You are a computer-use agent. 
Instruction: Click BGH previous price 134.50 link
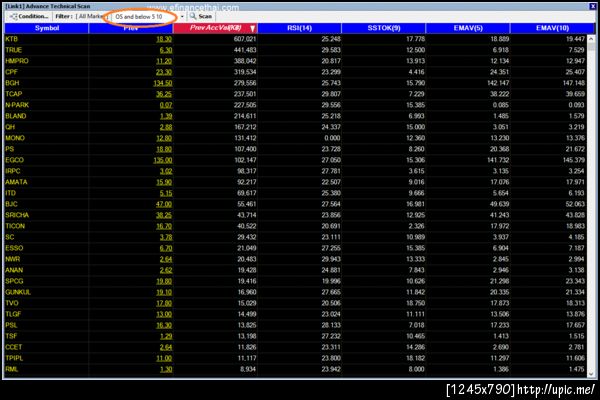(162, 83)
